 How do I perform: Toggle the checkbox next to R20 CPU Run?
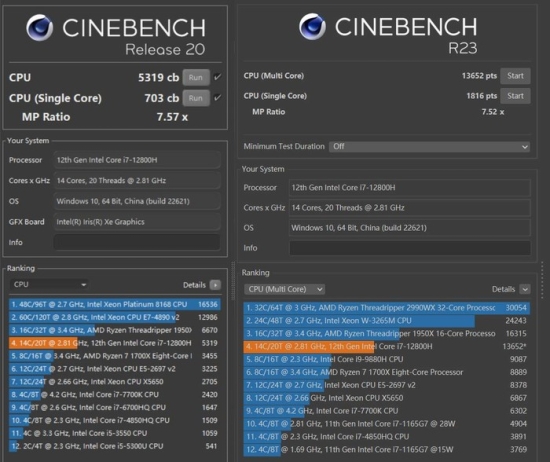[x=217, y=77]
